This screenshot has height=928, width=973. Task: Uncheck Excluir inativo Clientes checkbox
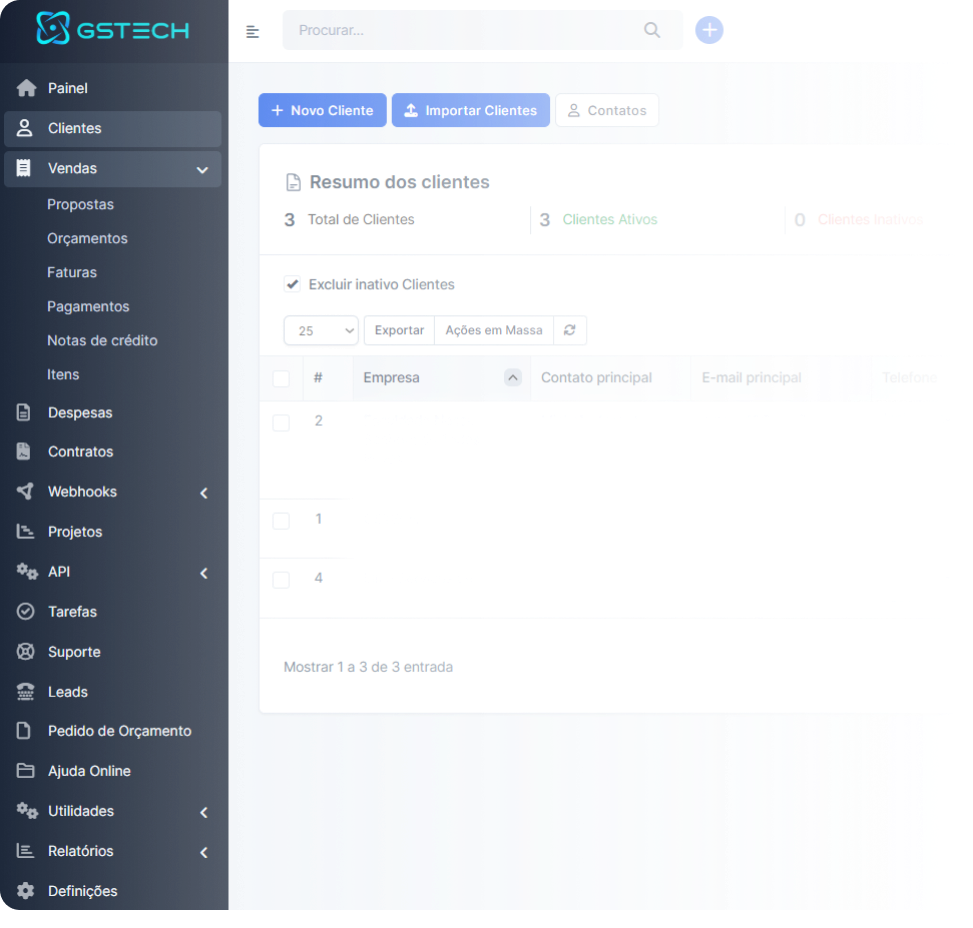click(x=292, y=284)
